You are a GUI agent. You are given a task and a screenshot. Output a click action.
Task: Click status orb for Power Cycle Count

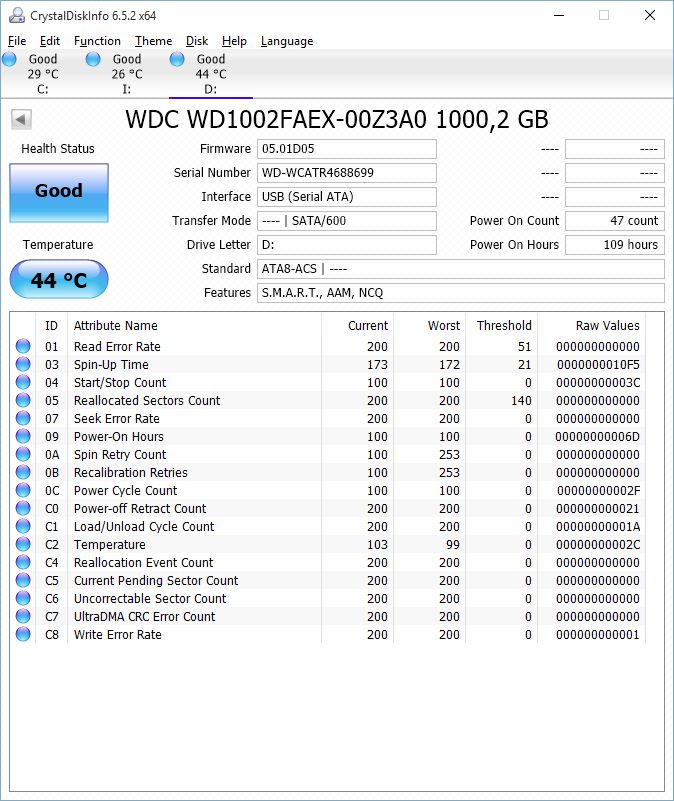click(23, 490)
